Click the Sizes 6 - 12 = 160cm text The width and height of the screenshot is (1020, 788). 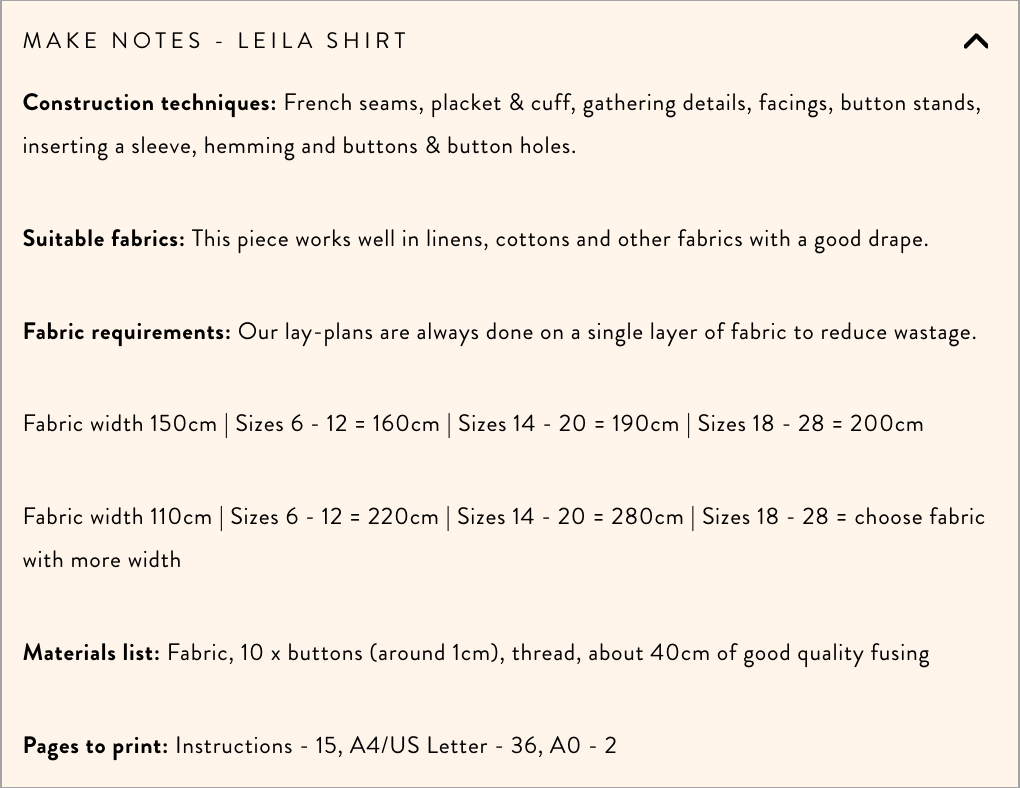pyautogui.click(x=337, y=424)
